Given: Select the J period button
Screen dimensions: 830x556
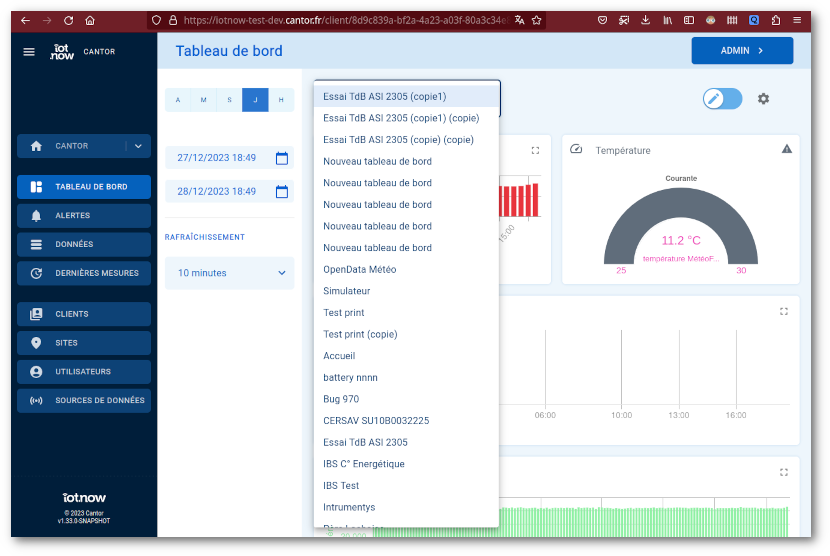Looking at the screenshot, I should pyautogui.click(x=256, y=100).
